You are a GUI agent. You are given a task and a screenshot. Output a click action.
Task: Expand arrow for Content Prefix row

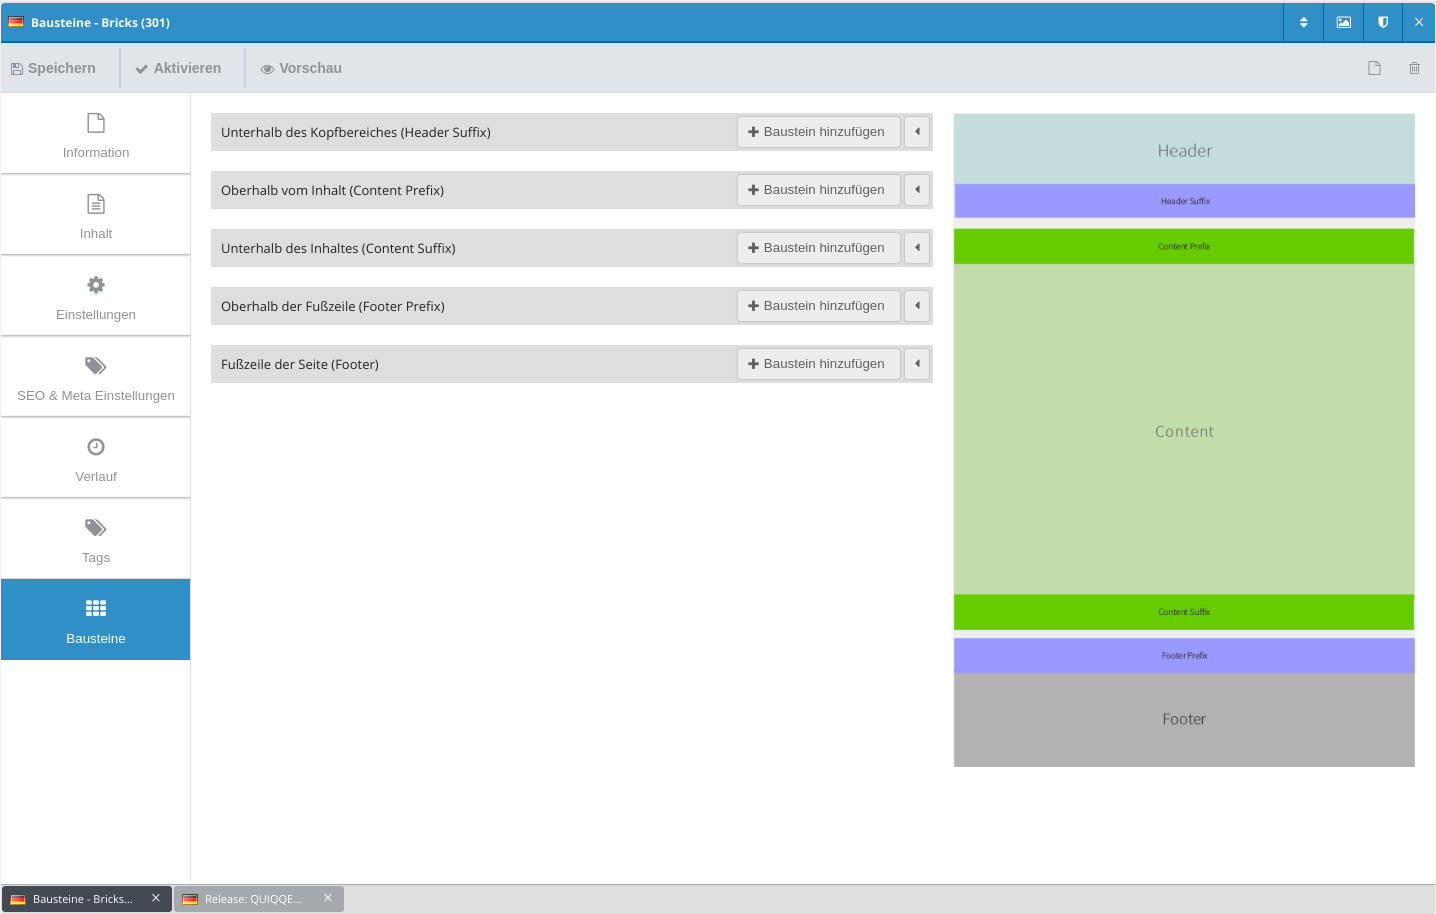pos(917,190)
